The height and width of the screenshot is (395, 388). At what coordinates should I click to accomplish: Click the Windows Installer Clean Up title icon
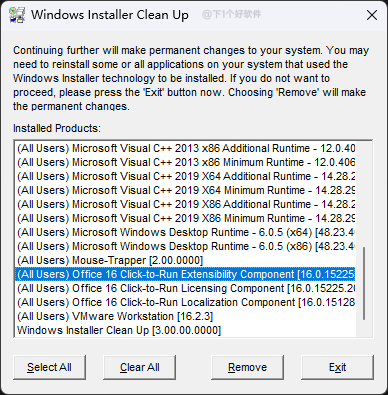17,15
